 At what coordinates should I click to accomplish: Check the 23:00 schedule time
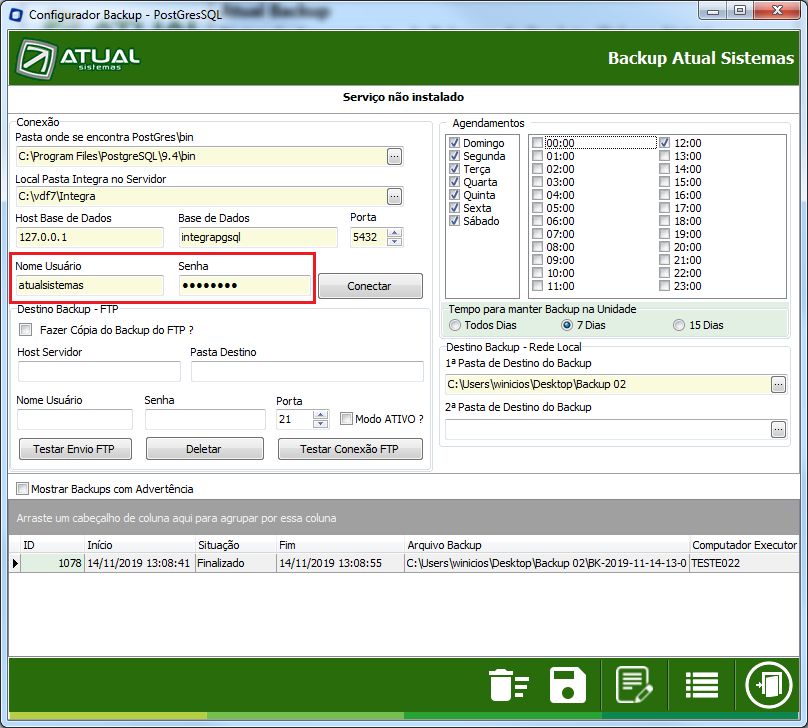click(665, 285)
